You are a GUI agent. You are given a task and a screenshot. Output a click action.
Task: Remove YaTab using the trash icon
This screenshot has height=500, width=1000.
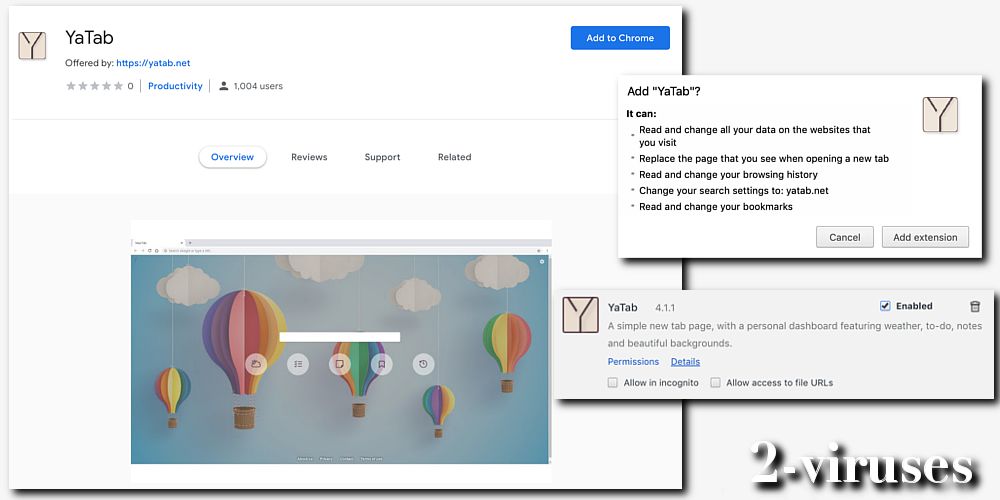974,307
